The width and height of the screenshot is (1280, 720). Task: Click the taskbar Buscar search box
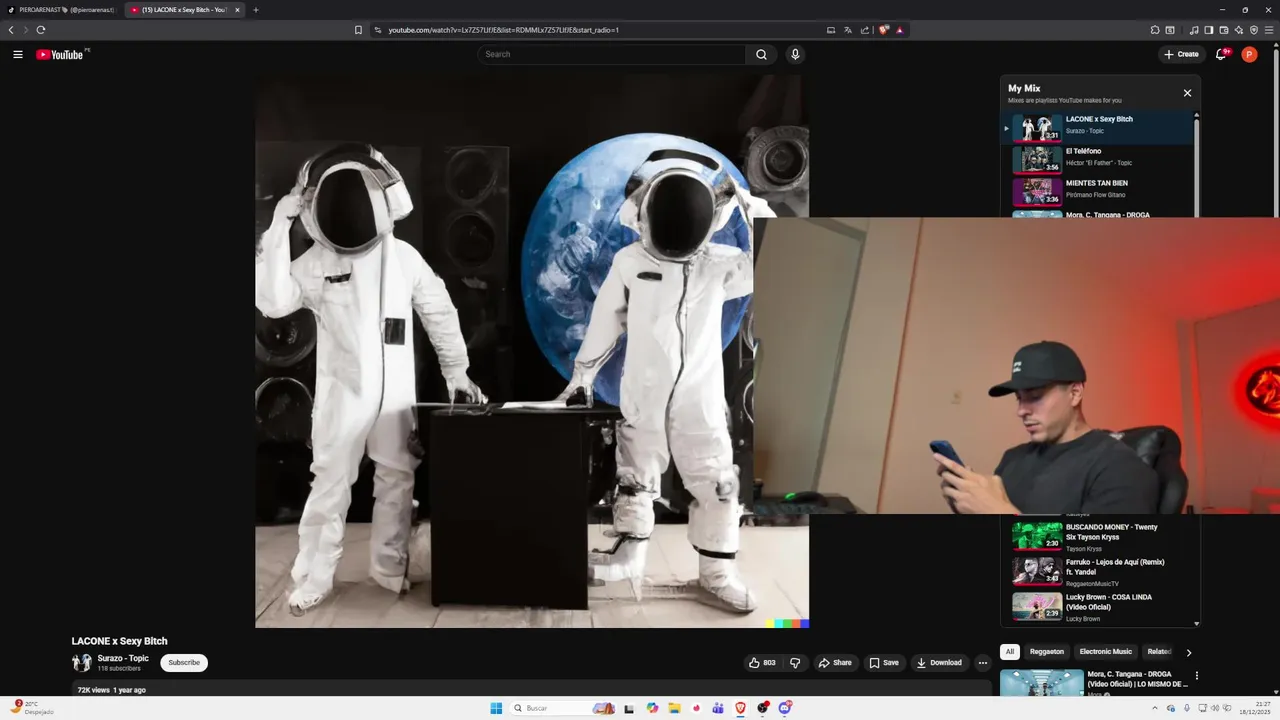563,708
